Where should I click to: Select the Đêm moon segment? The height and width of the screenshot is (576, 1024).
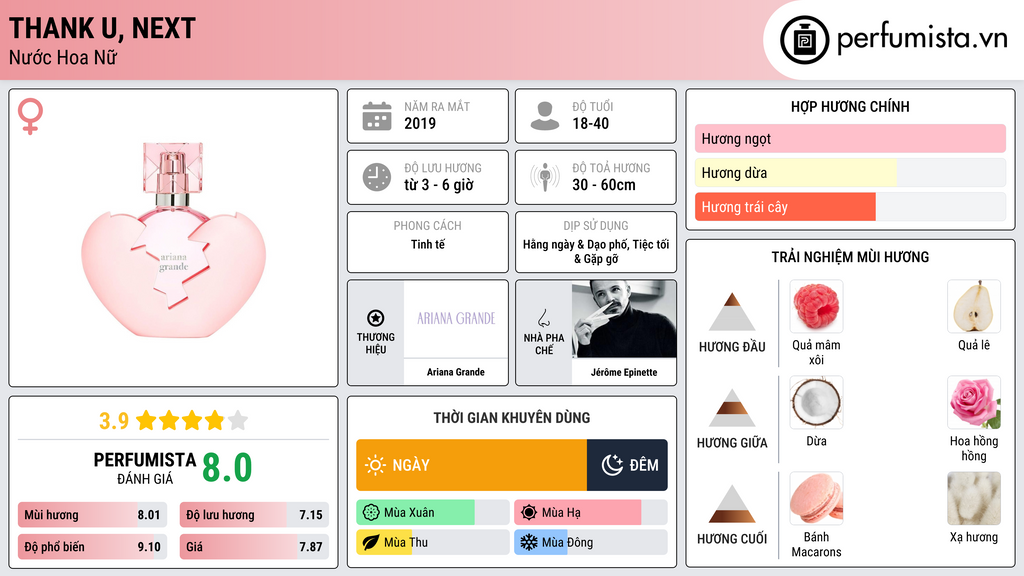627,465
